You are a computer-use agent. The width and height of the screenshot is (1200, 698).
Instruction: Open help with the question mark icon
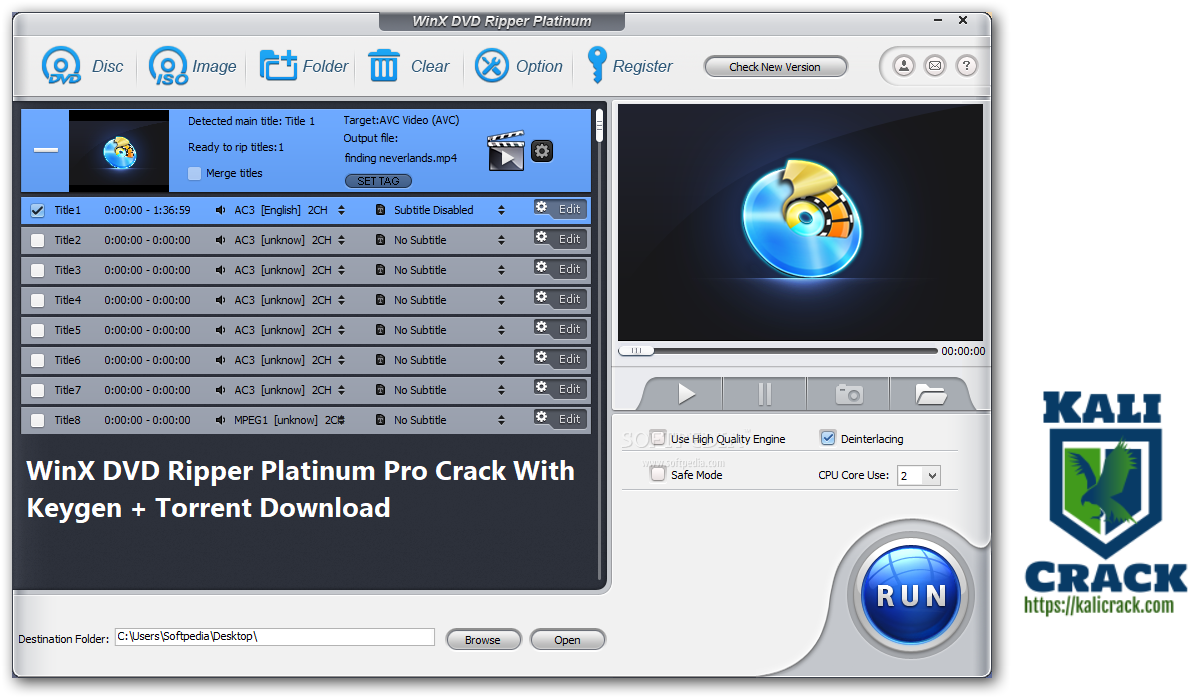966,66
